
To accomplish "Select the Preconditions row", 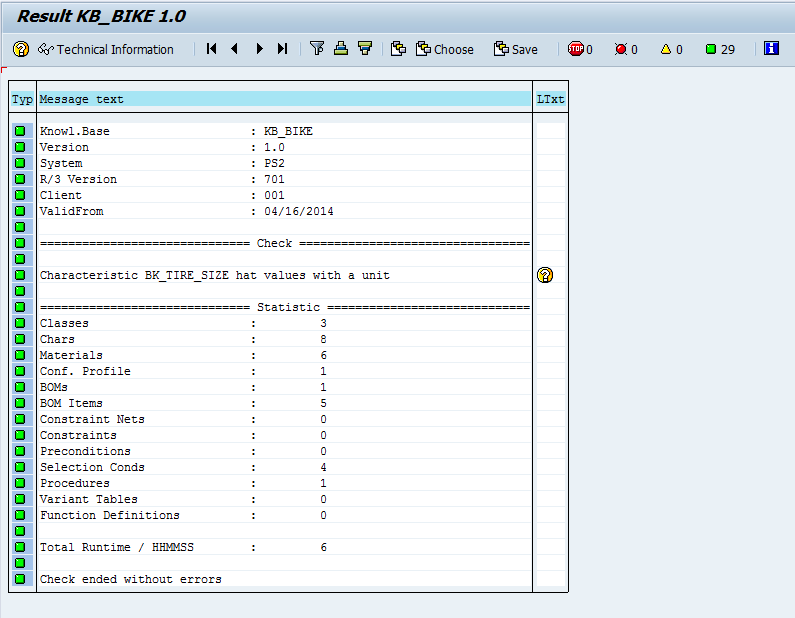I will (284, 451).
